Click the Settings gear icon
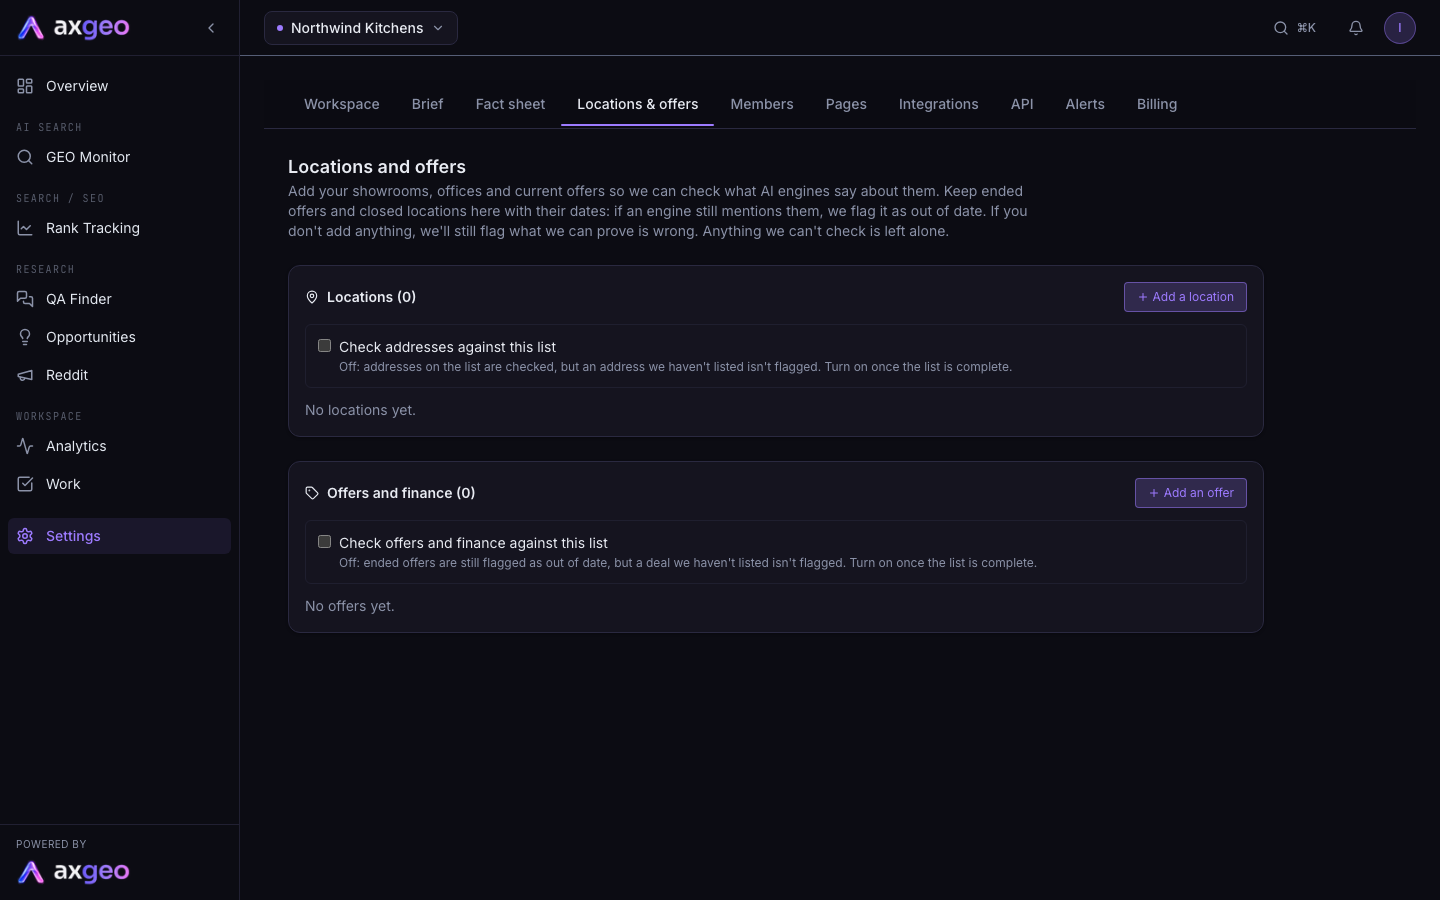 [25, 536]
